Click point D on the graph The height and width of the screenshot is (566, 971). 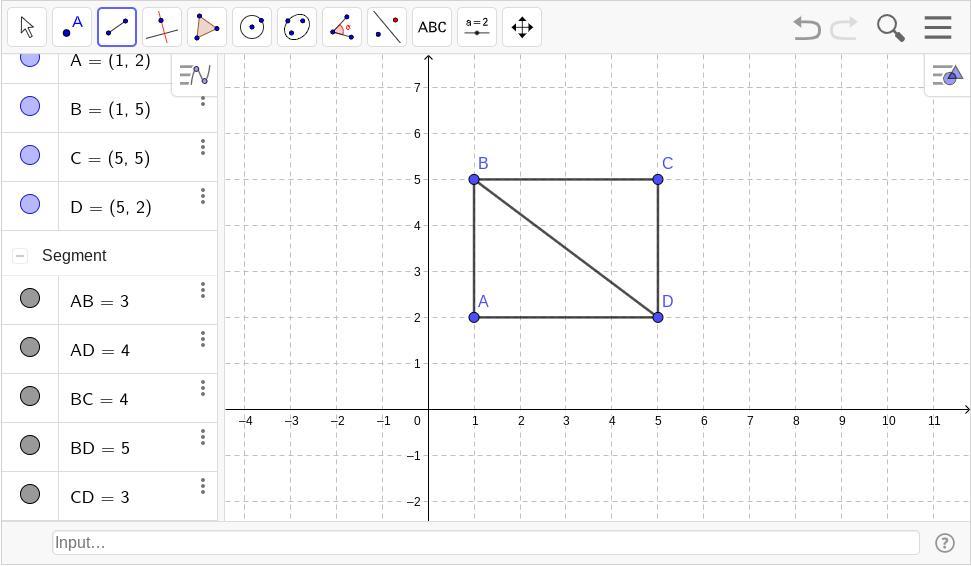click(x=658, y=318)
